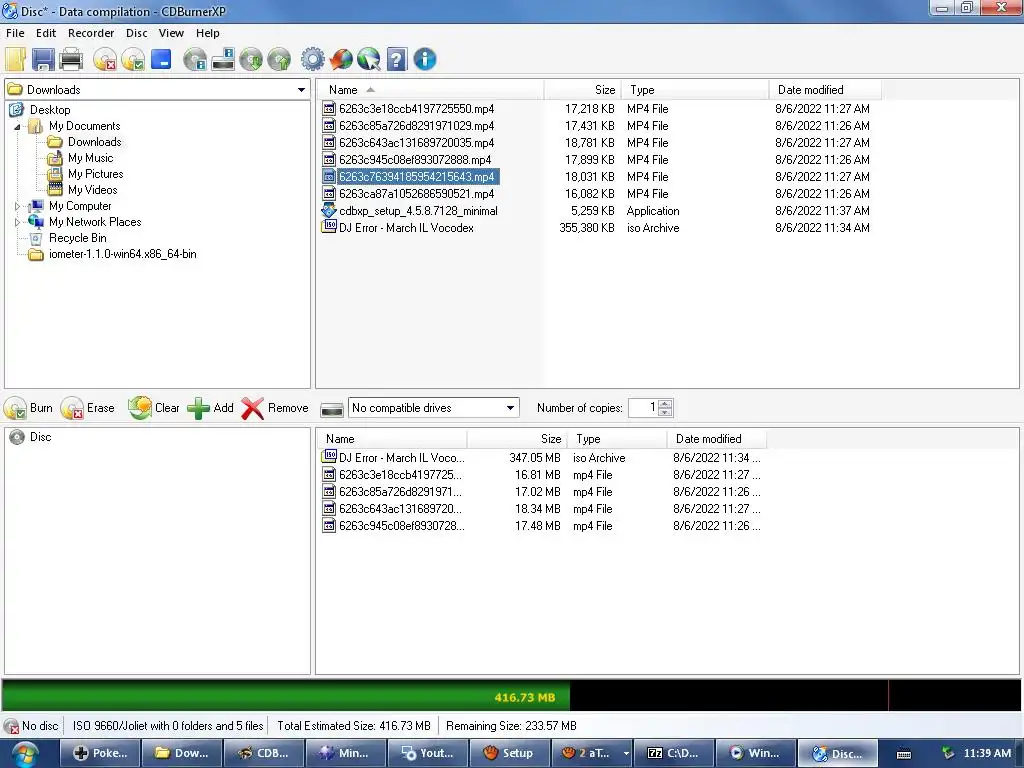
Task: Sort compilation list by Type column
Action: (x=617, y=439)
